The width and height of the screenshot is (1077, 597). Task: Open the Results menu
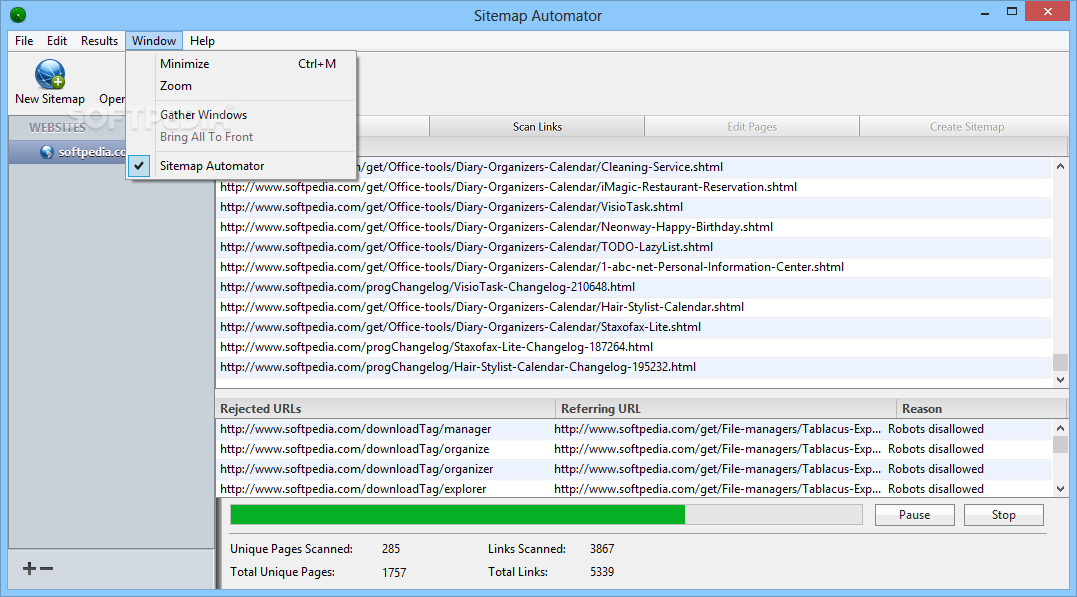click(x=99, y=41)
